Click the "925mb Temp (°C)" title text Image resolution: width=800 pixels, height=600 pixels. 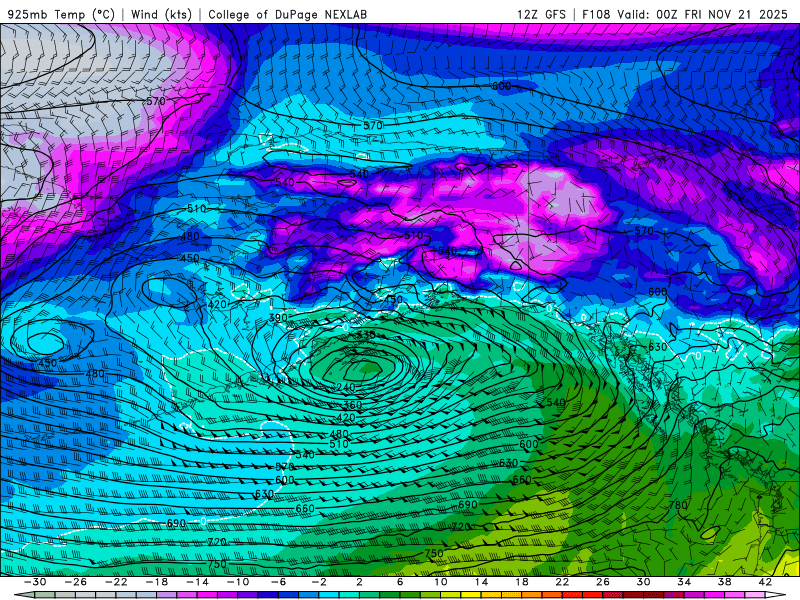coord(61,14)
